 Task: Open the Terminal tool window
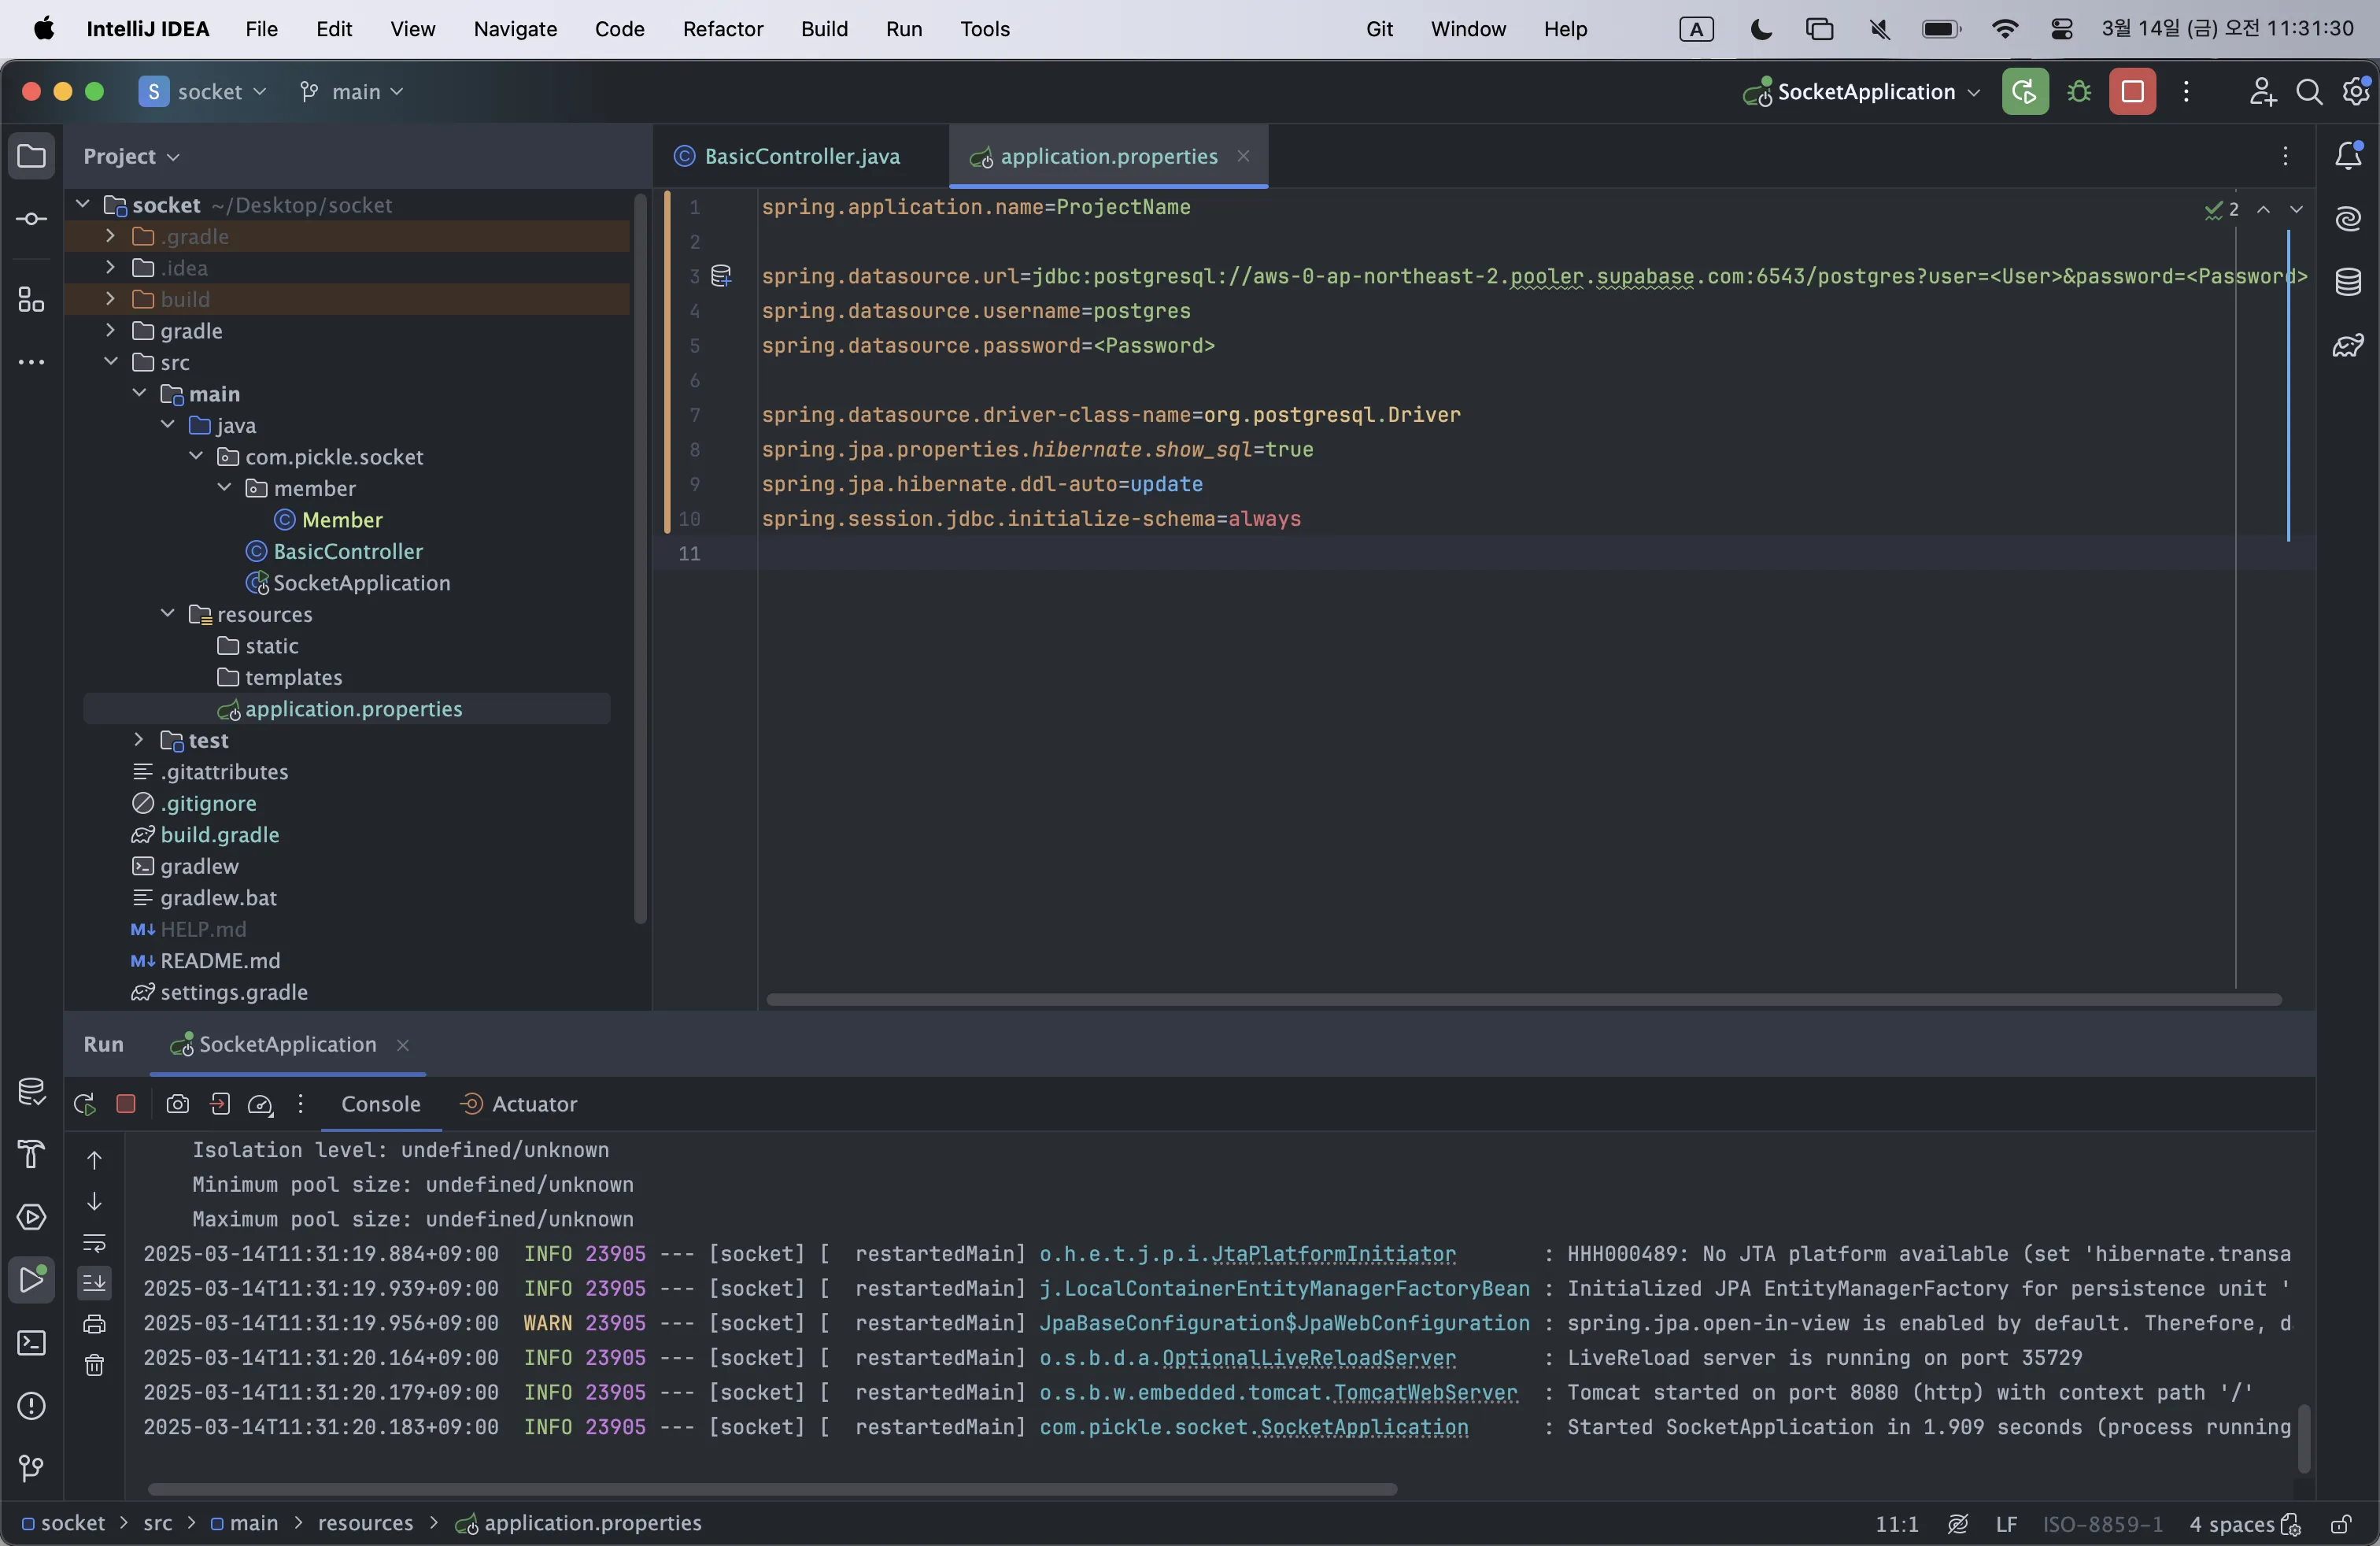pos(31,1342)
